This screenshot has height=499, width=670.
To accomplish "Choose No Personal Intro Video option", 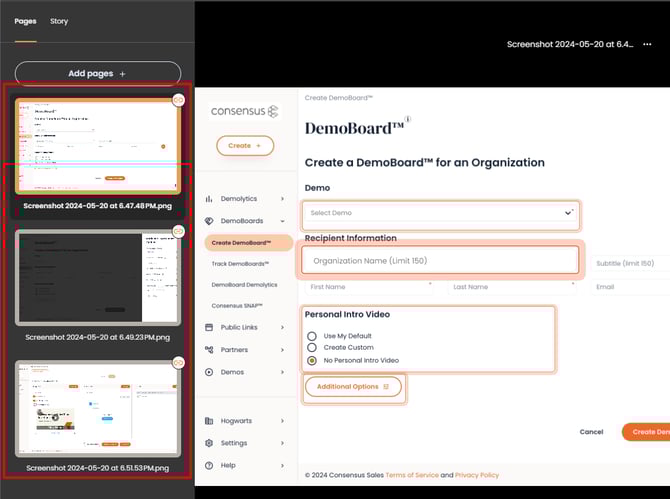I will (313, 360).
